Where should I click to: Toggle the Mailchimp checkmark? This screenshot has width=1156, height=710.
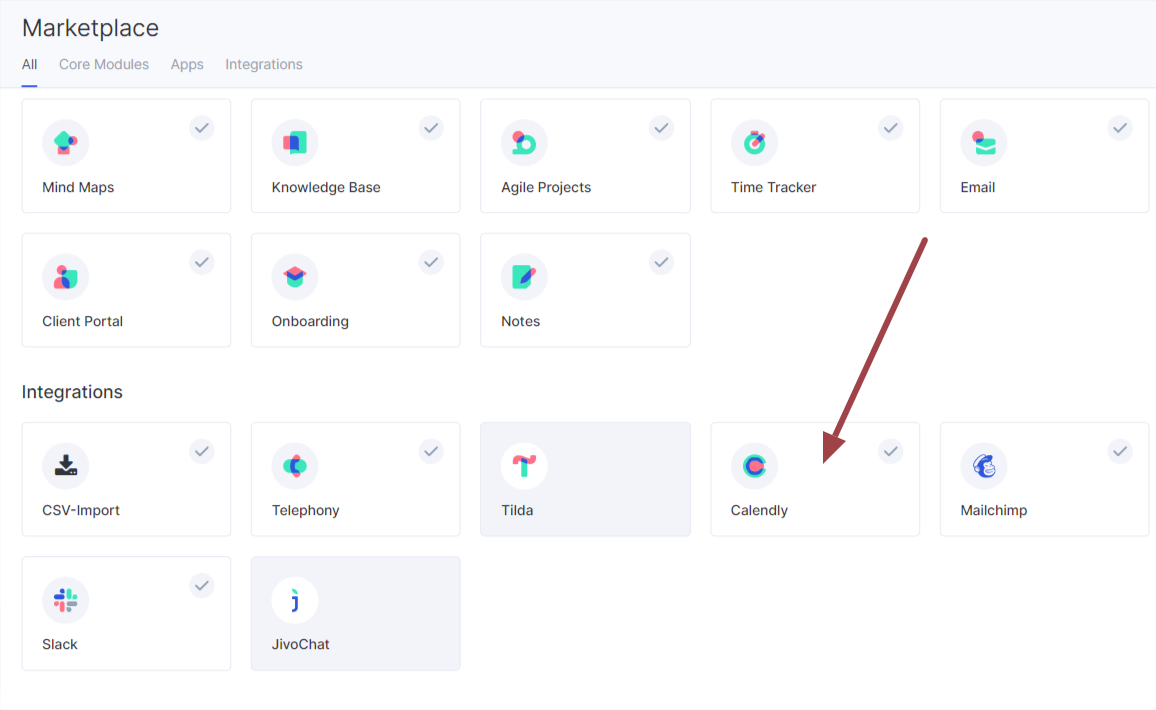tap(1120, 451)
